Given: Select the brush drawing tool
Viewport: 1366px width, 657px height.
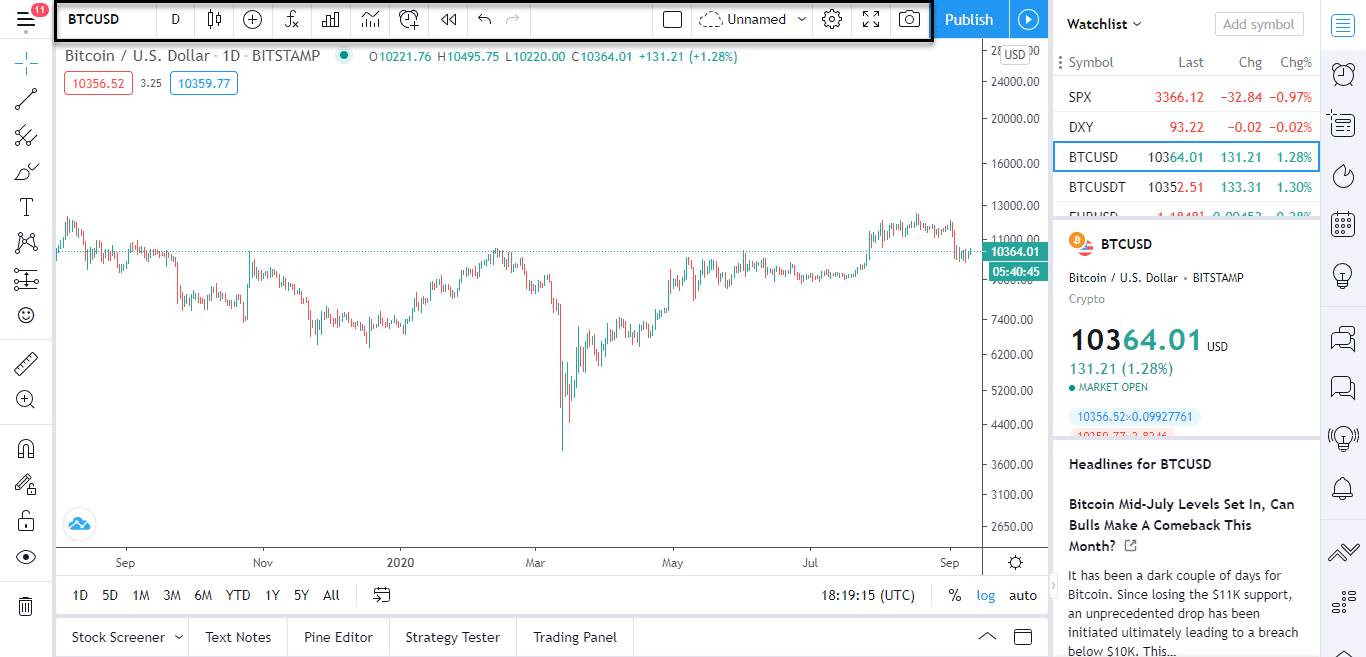Looking at the screenshot, I should 26,171.
